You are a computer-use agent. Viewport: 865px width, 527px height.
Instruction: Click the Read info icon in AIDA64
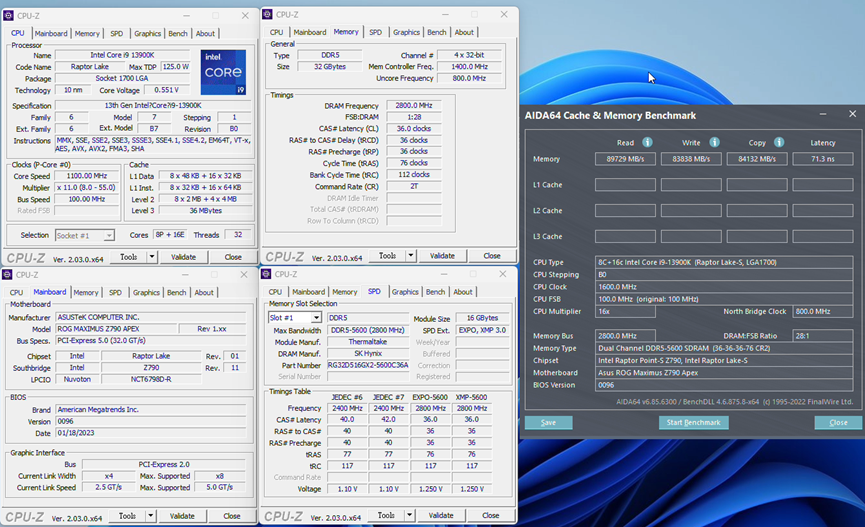[x=647, y=142]
